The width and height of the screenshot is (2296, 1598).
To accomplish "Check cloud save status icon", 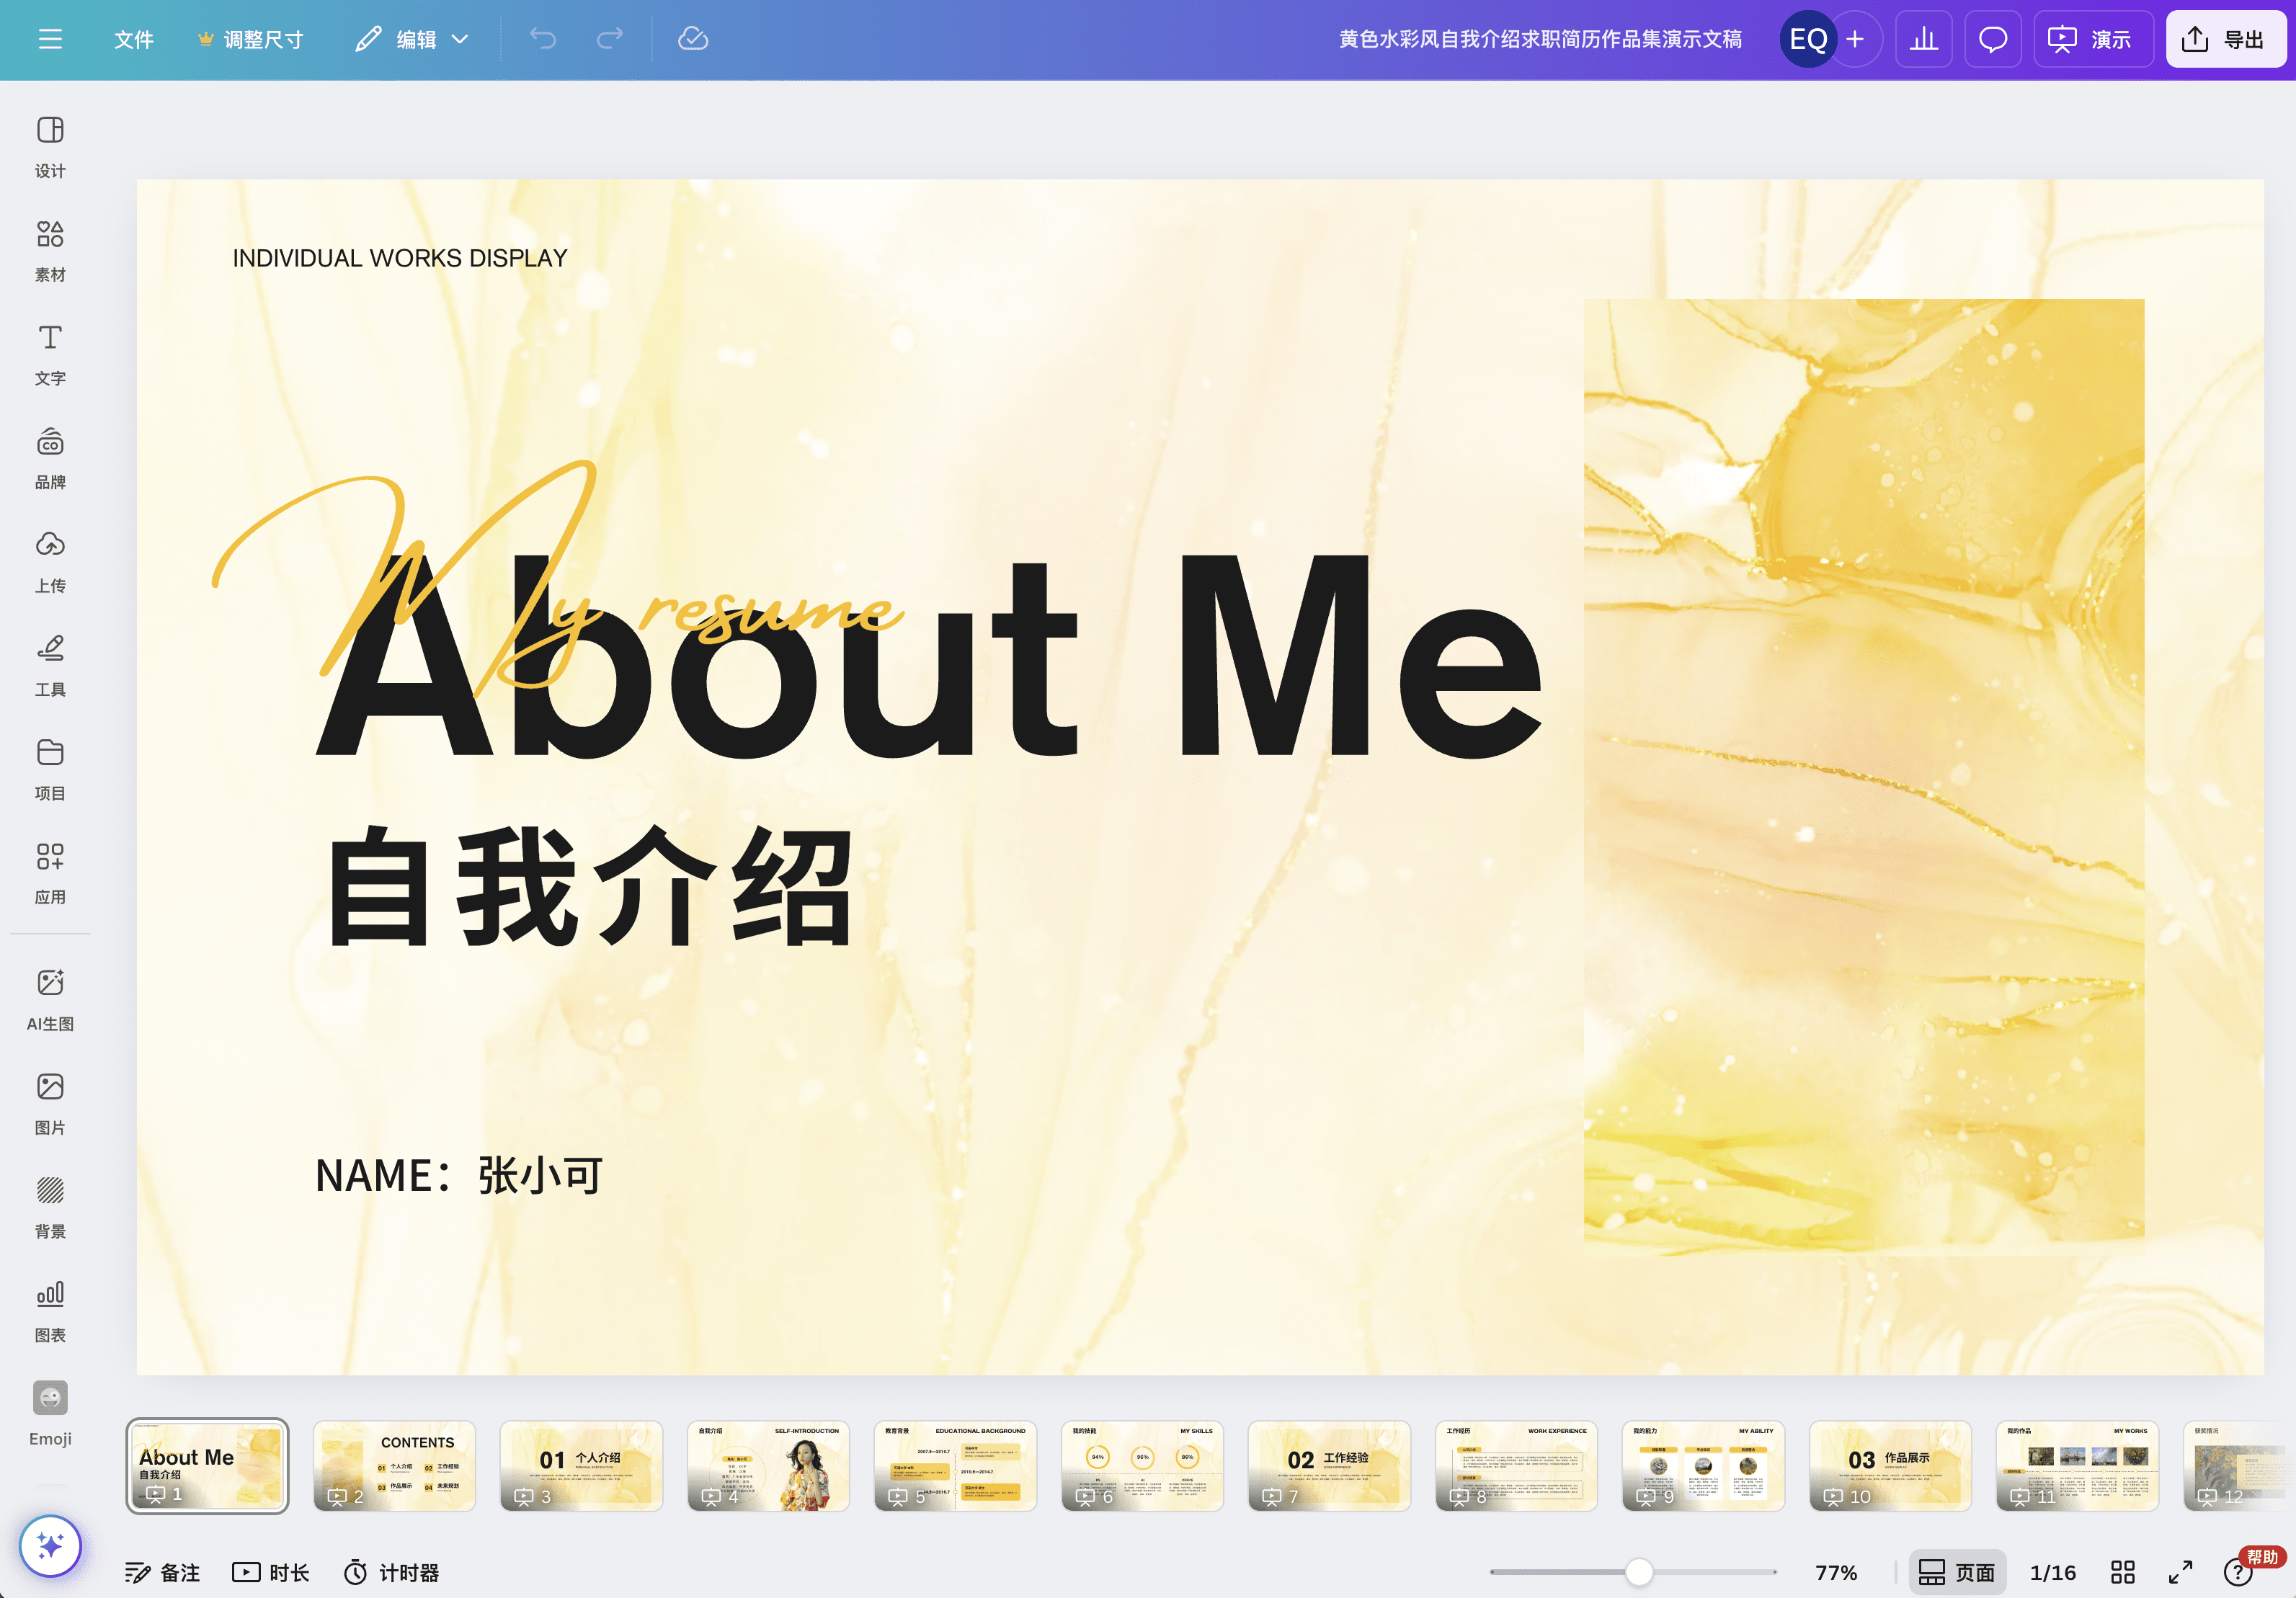I will pos(693,39).
